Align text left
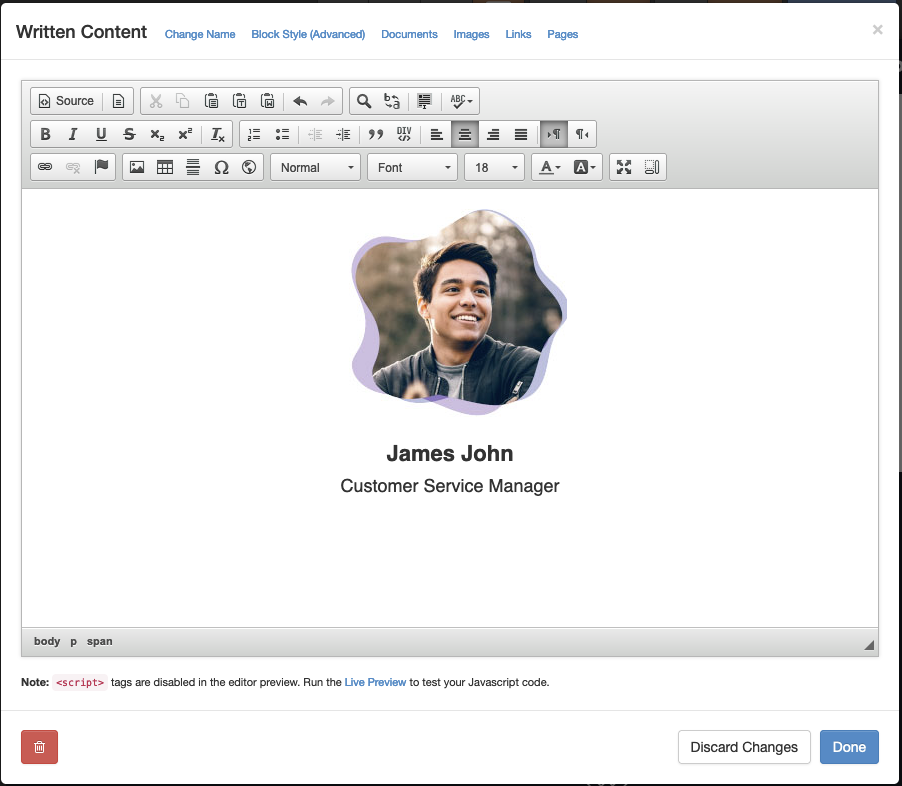 (437, 135)
